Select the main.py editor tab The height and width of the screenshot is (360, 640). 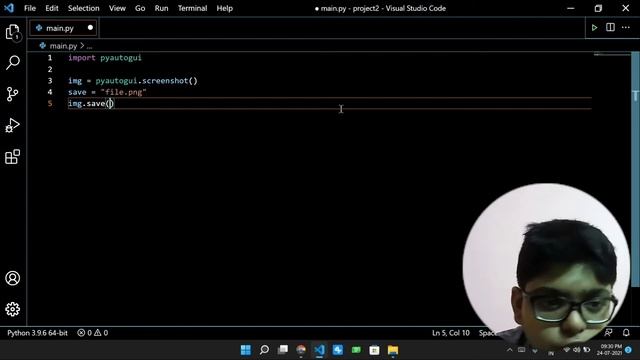click(63, 28)
